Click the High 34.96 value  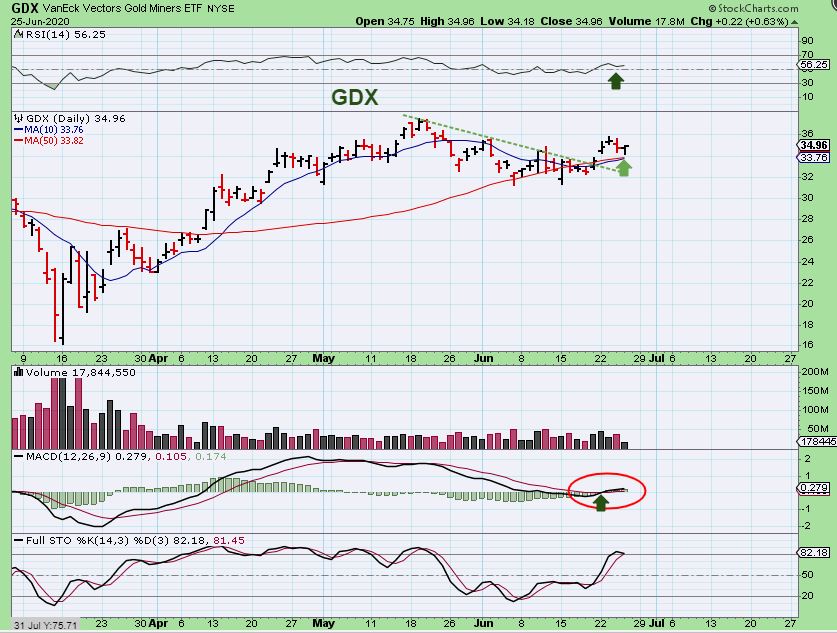[447, 21]
